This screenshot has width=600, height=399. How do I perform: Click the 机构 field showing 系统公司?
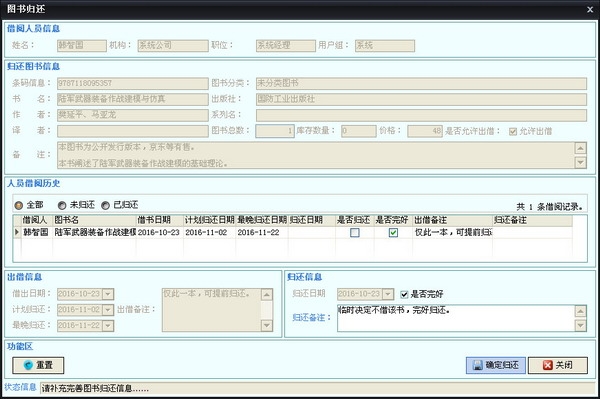point(173,46)
